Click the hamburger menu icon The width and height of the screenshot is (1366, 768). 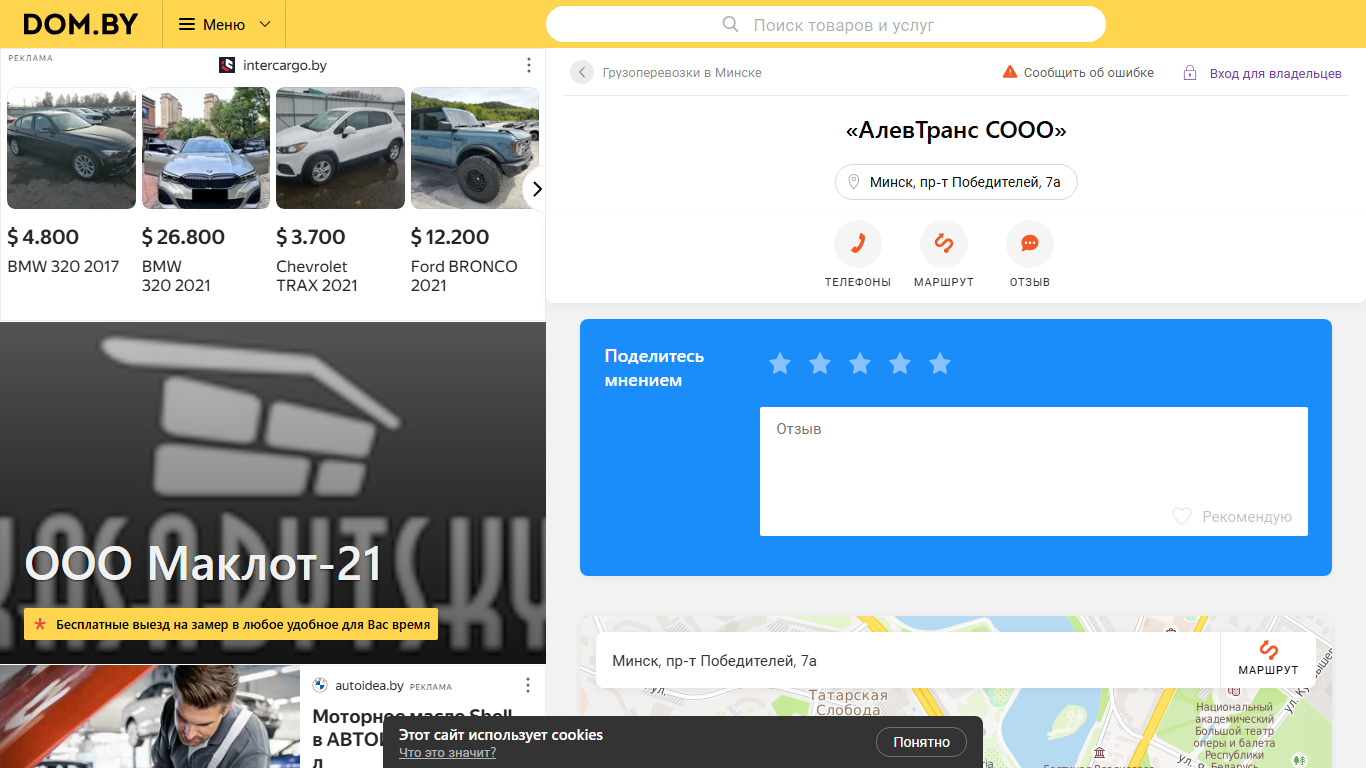187,24
